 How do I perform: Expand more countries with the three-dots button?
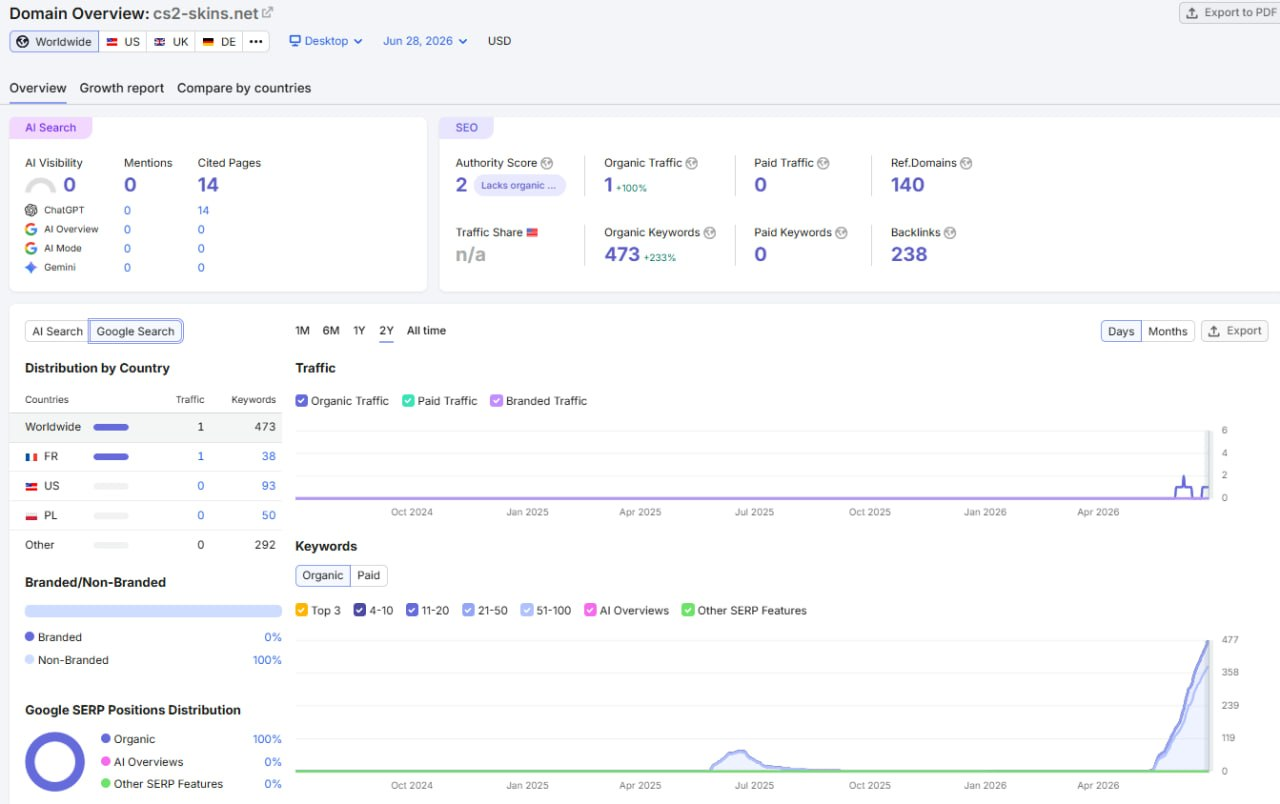pos(257,42)
